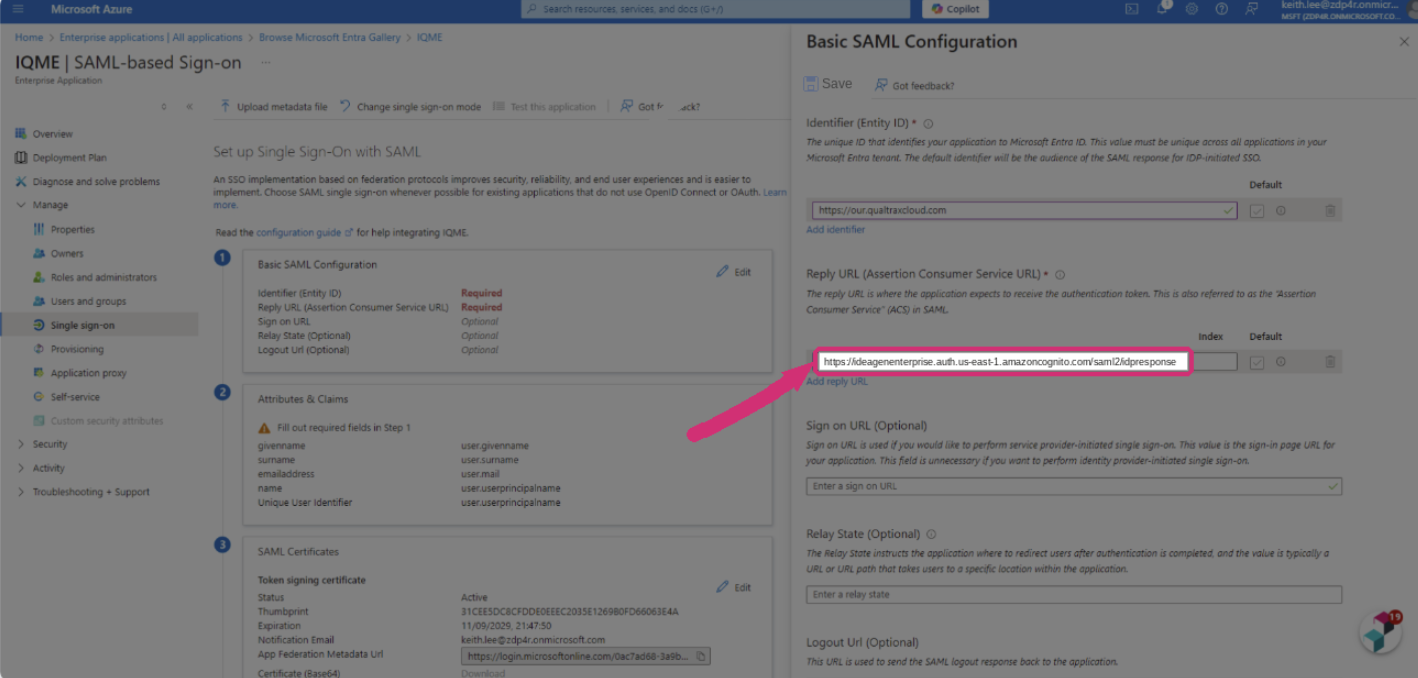The height and width of the screenshot is (678, 1418).
Task: Open Application proxy
Action: coord(88,373)
